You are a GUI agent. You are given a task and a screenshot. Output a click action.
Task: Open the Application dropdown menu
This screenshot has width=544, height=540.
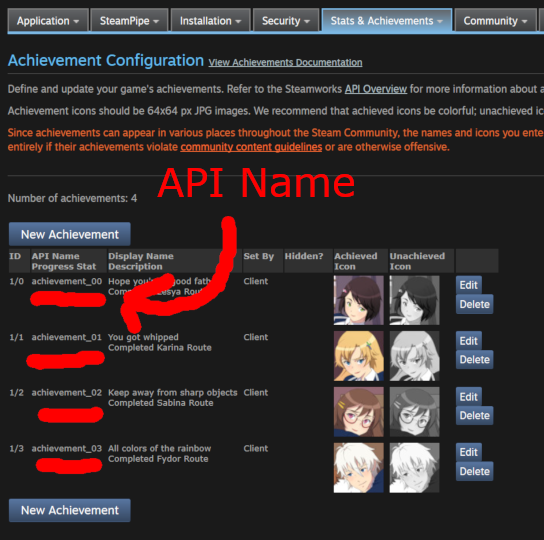pos(48,21)
